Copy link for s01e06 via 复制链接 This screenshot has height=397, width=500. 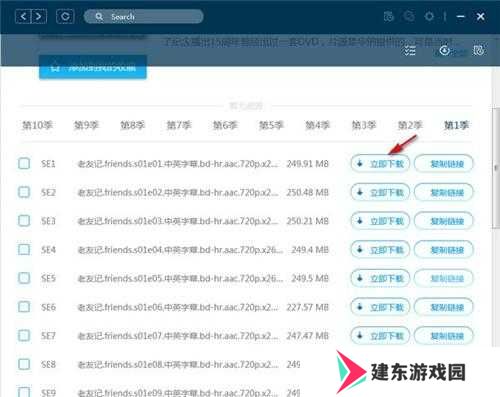click(444, 307)
